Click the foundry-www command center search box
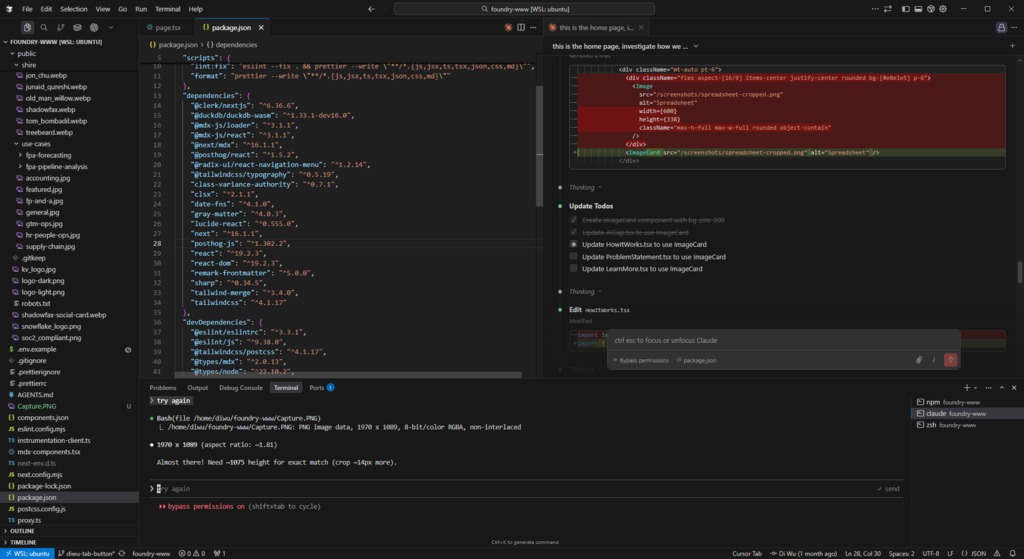The width and height of the screenshot is (1024, 559). pyautogui.click(x=524, y=9)
